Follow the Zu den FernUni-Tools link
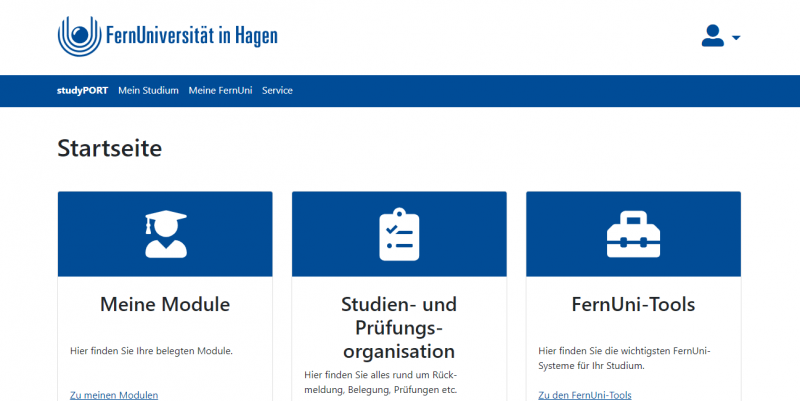The height and width of the screenshot is (401, 800). (585, 395)
